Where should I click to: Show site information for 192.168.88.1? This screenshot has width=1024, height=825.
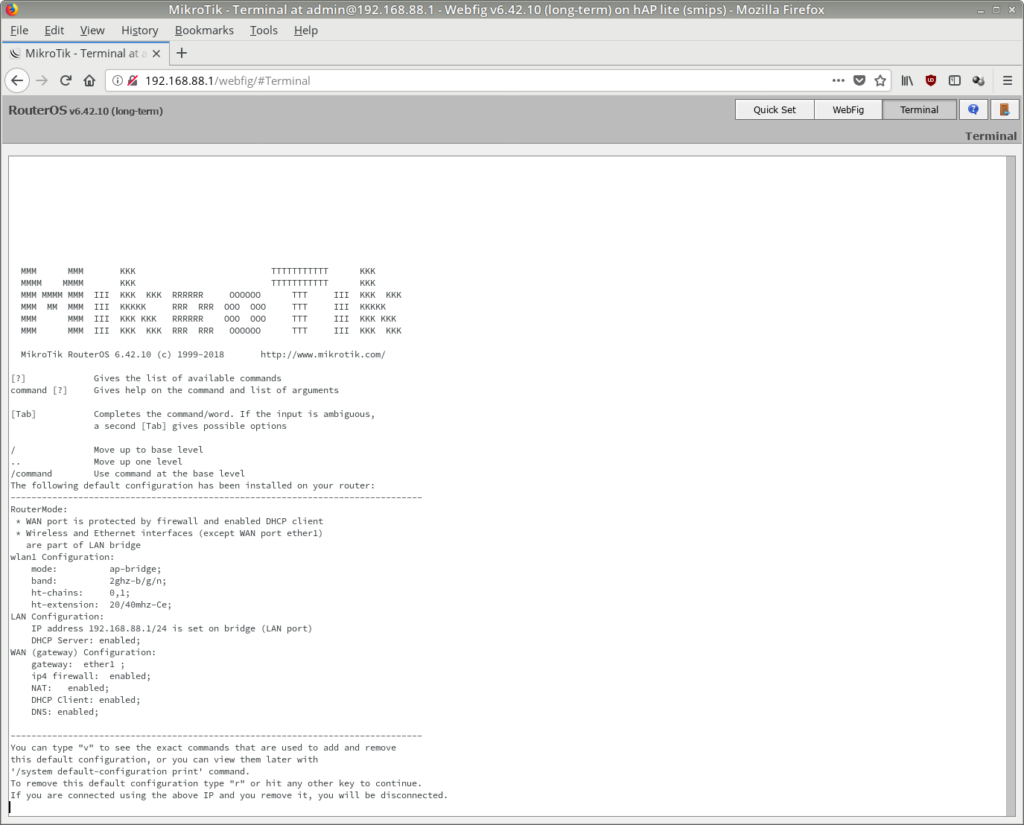(x=118, y=80)
